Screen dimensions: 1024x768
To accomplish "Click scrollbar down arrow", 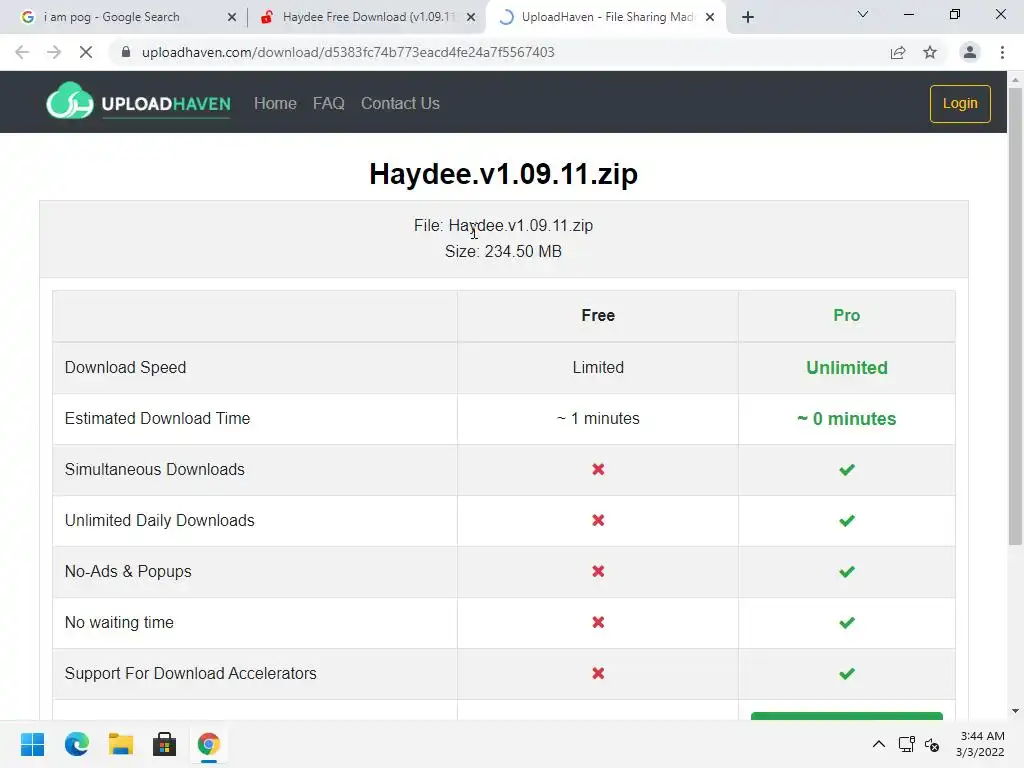I will [1015, 711].
